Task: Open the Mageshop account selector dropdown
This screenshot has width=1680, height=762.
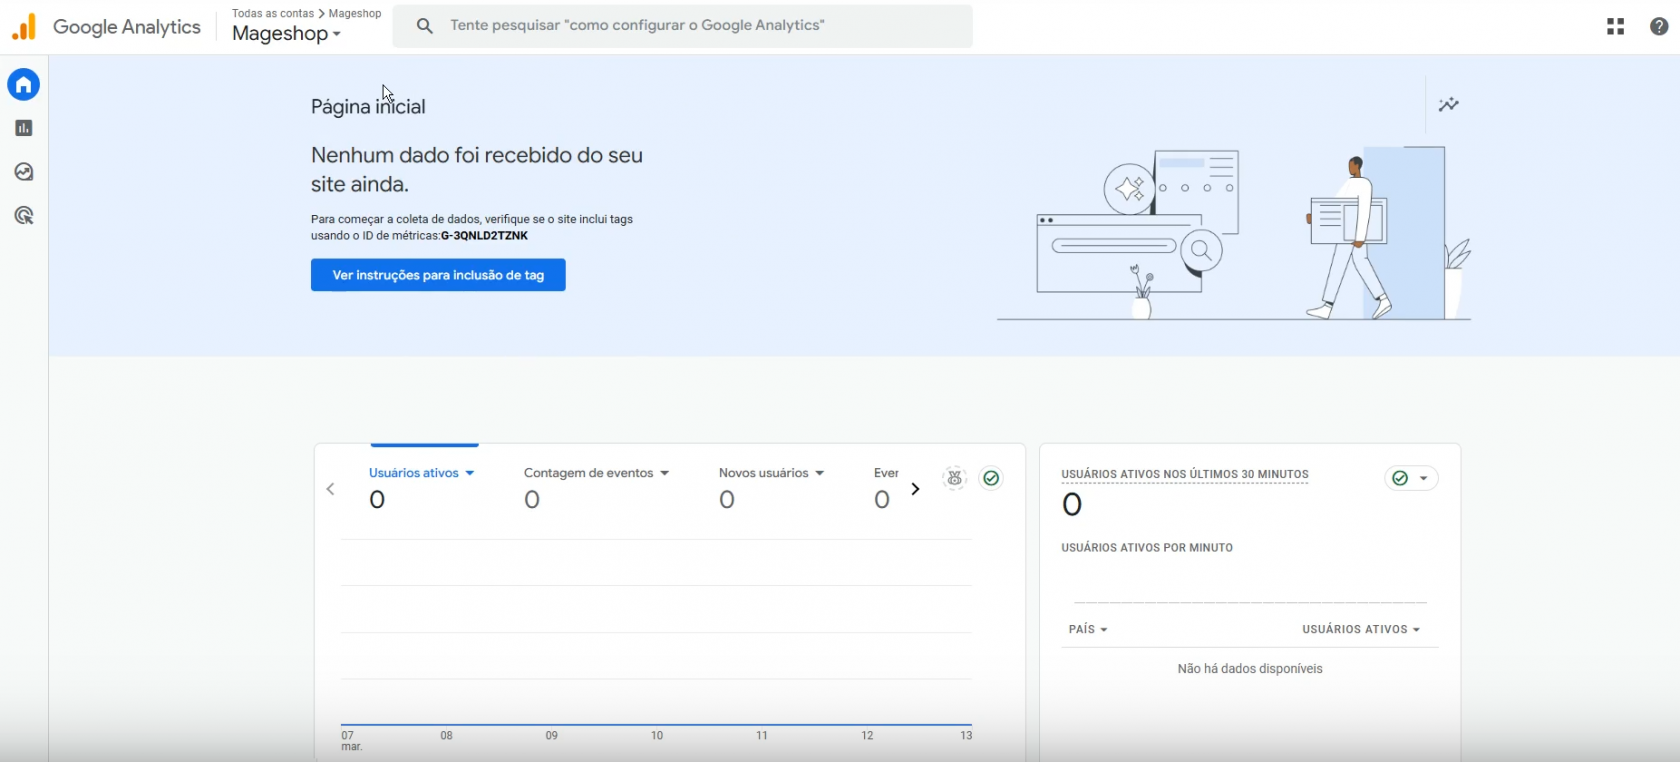Action: pos(286,34)
